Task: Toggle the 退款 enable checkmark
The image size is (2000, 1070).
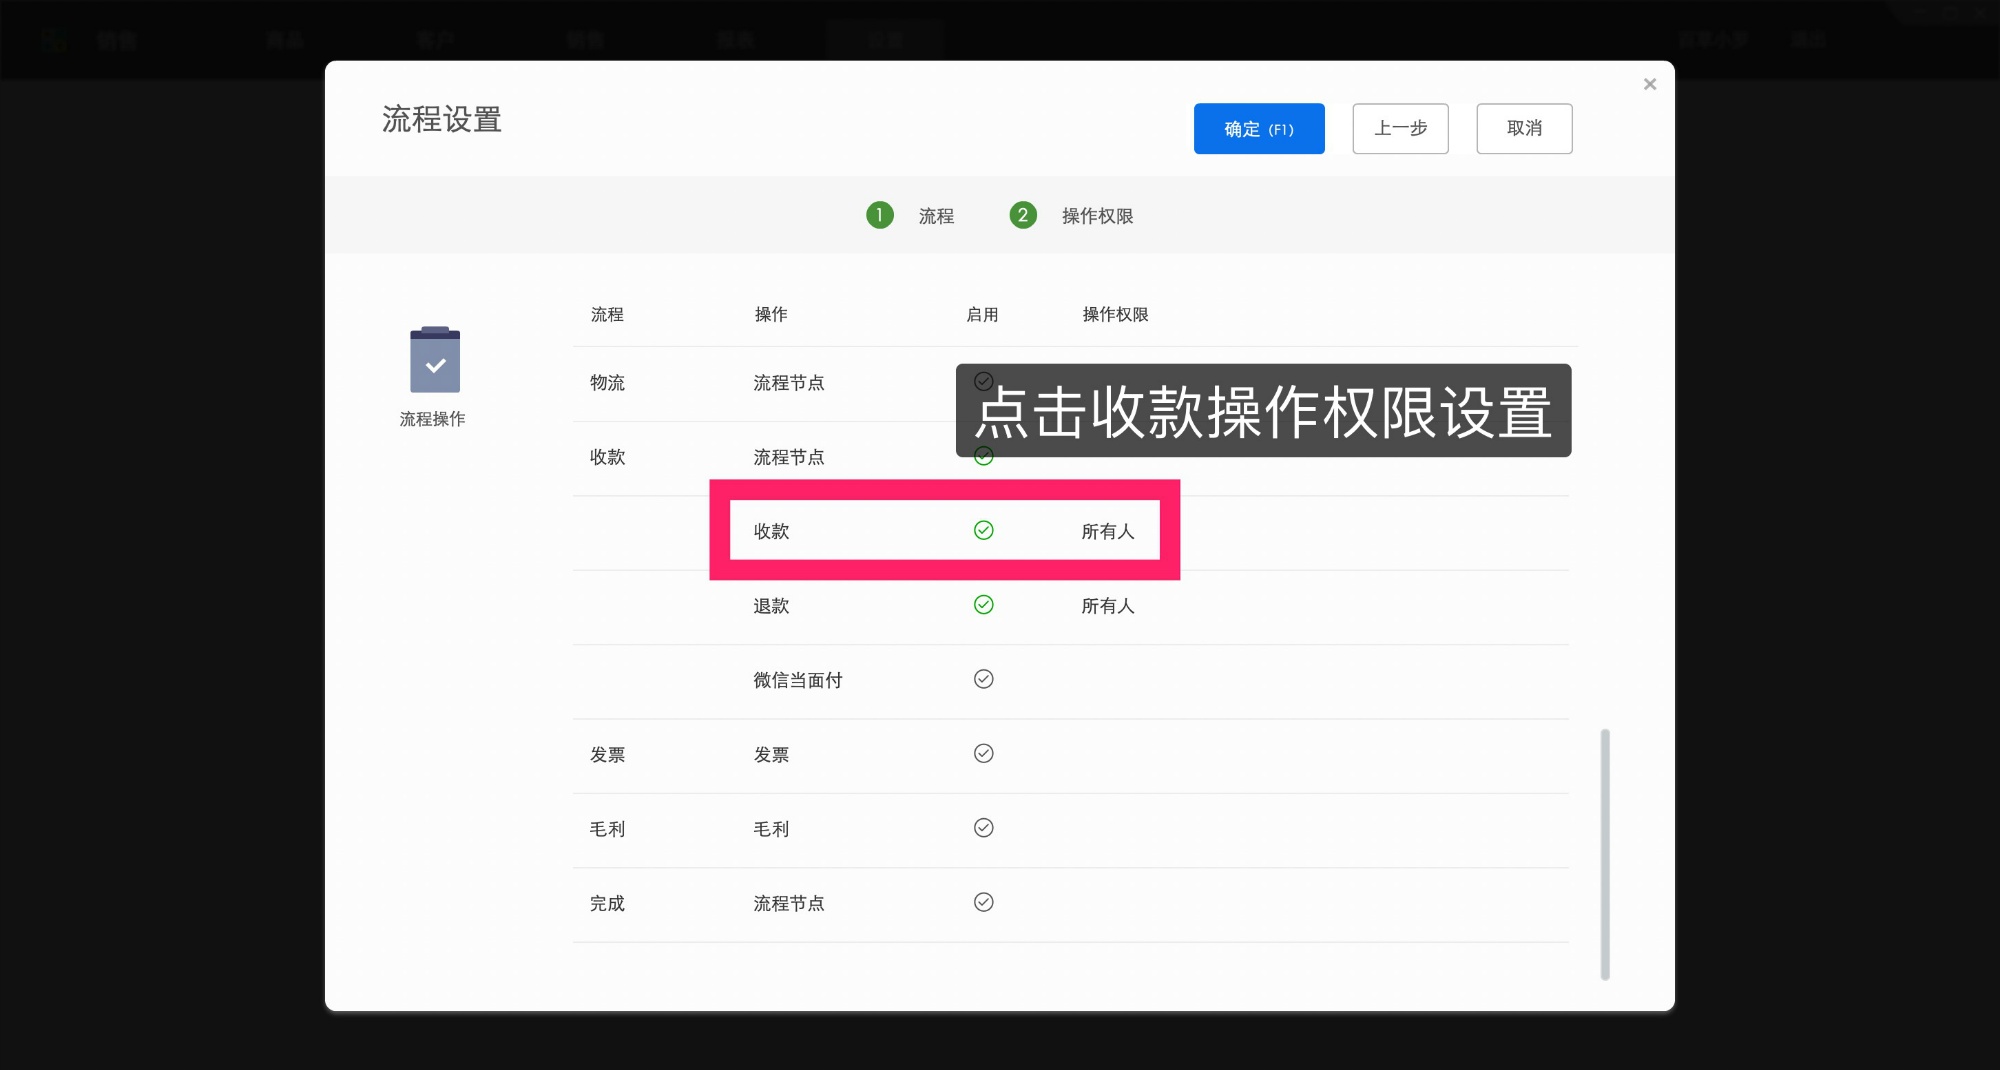Action: [984, 605]
